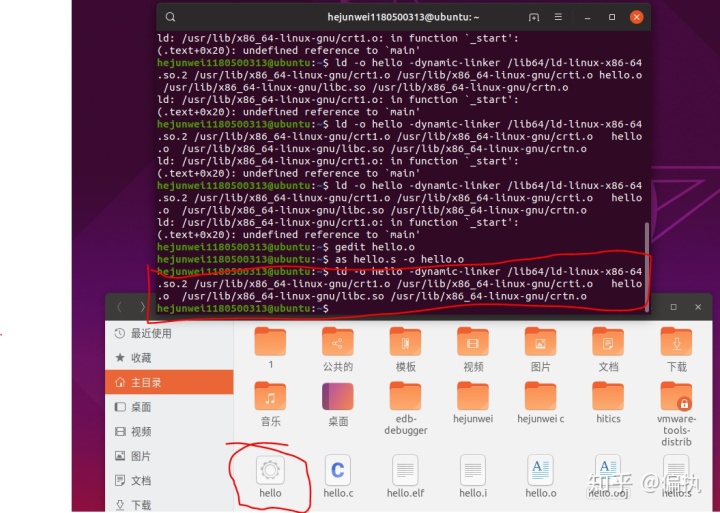Click the last empty terminal prompt
Image resolution: width=720 pixels, height=513 pixels.
point(243,309)
